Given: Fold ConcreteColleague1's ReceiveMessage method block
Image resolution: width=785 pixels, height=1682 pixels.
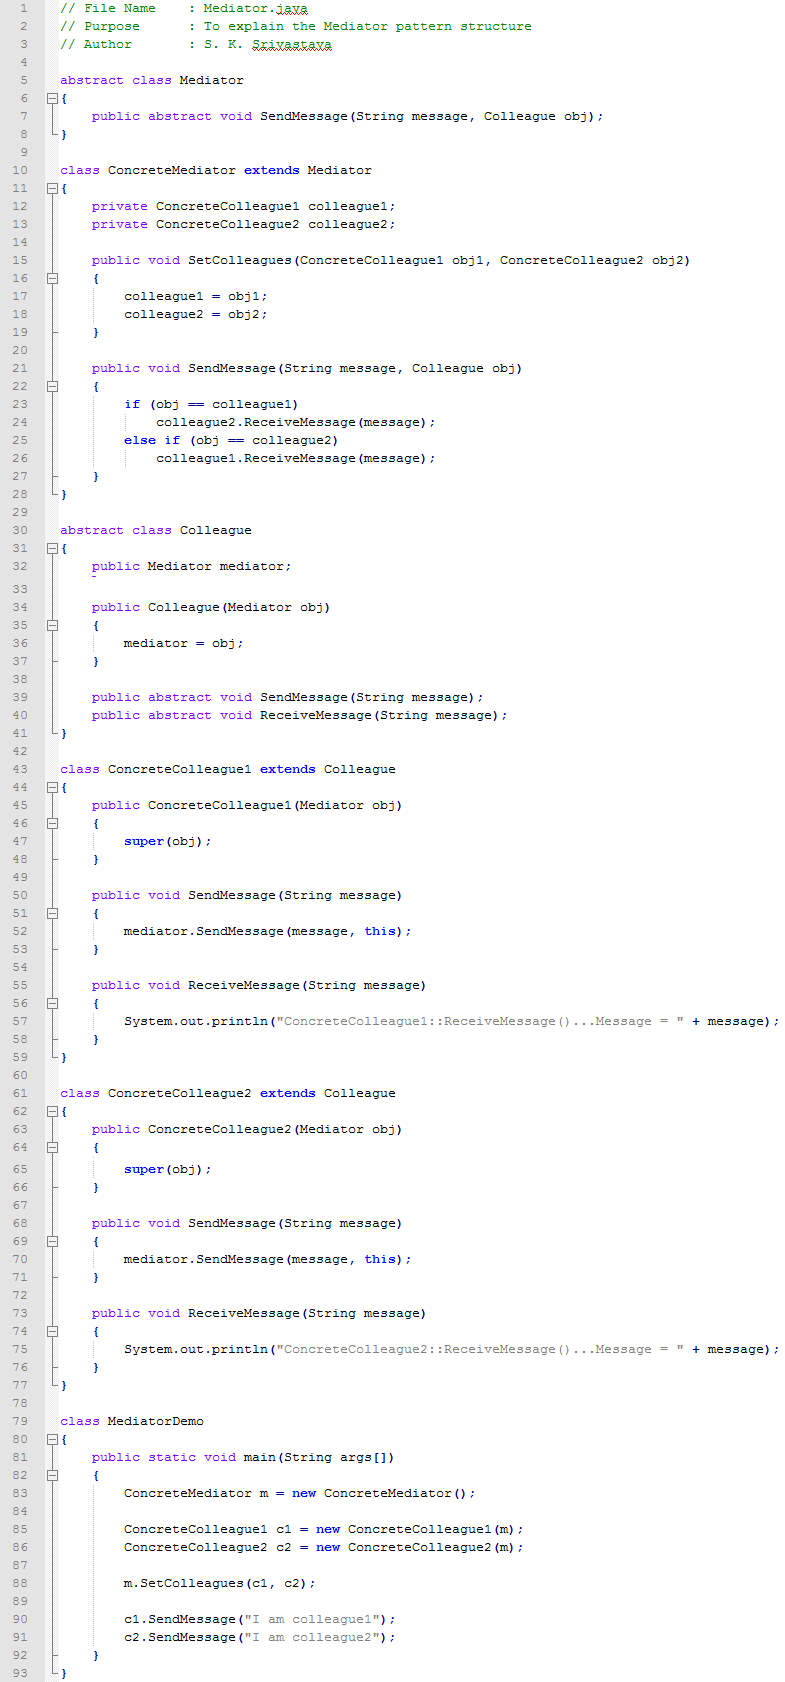Looking at the screenshot, I should click(52, 1003).
